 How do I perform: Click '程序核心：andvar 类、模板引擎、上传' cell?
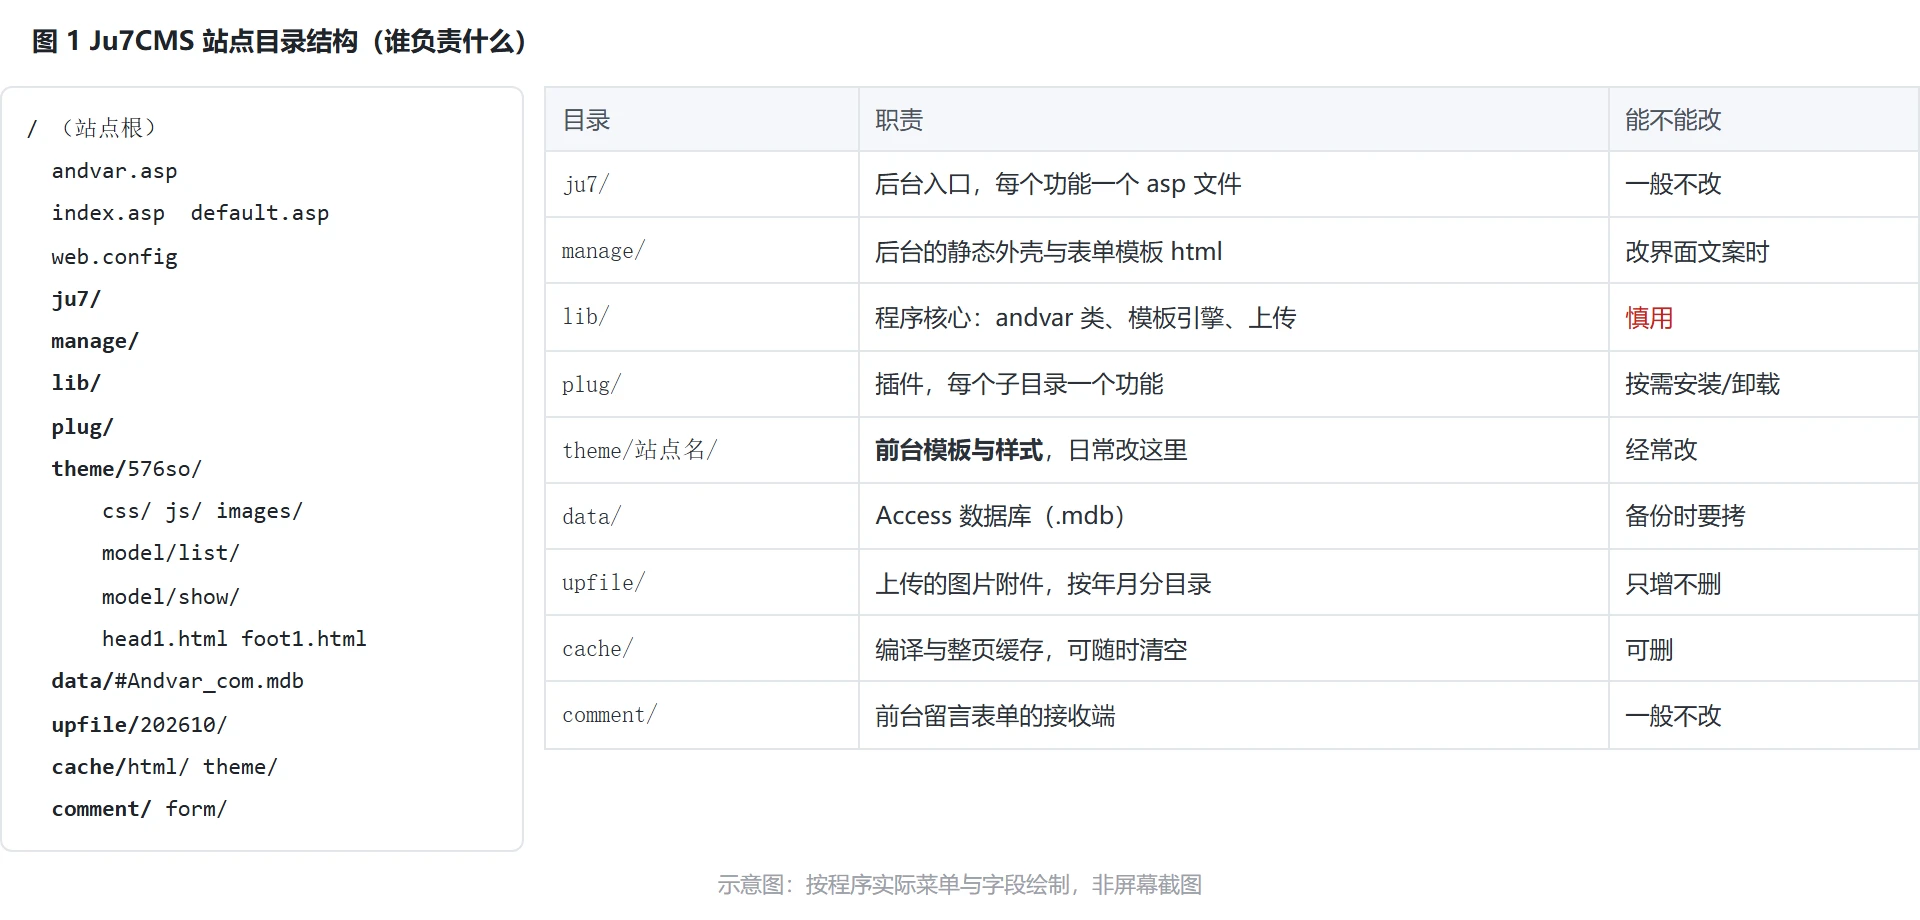click(1234, 317)
